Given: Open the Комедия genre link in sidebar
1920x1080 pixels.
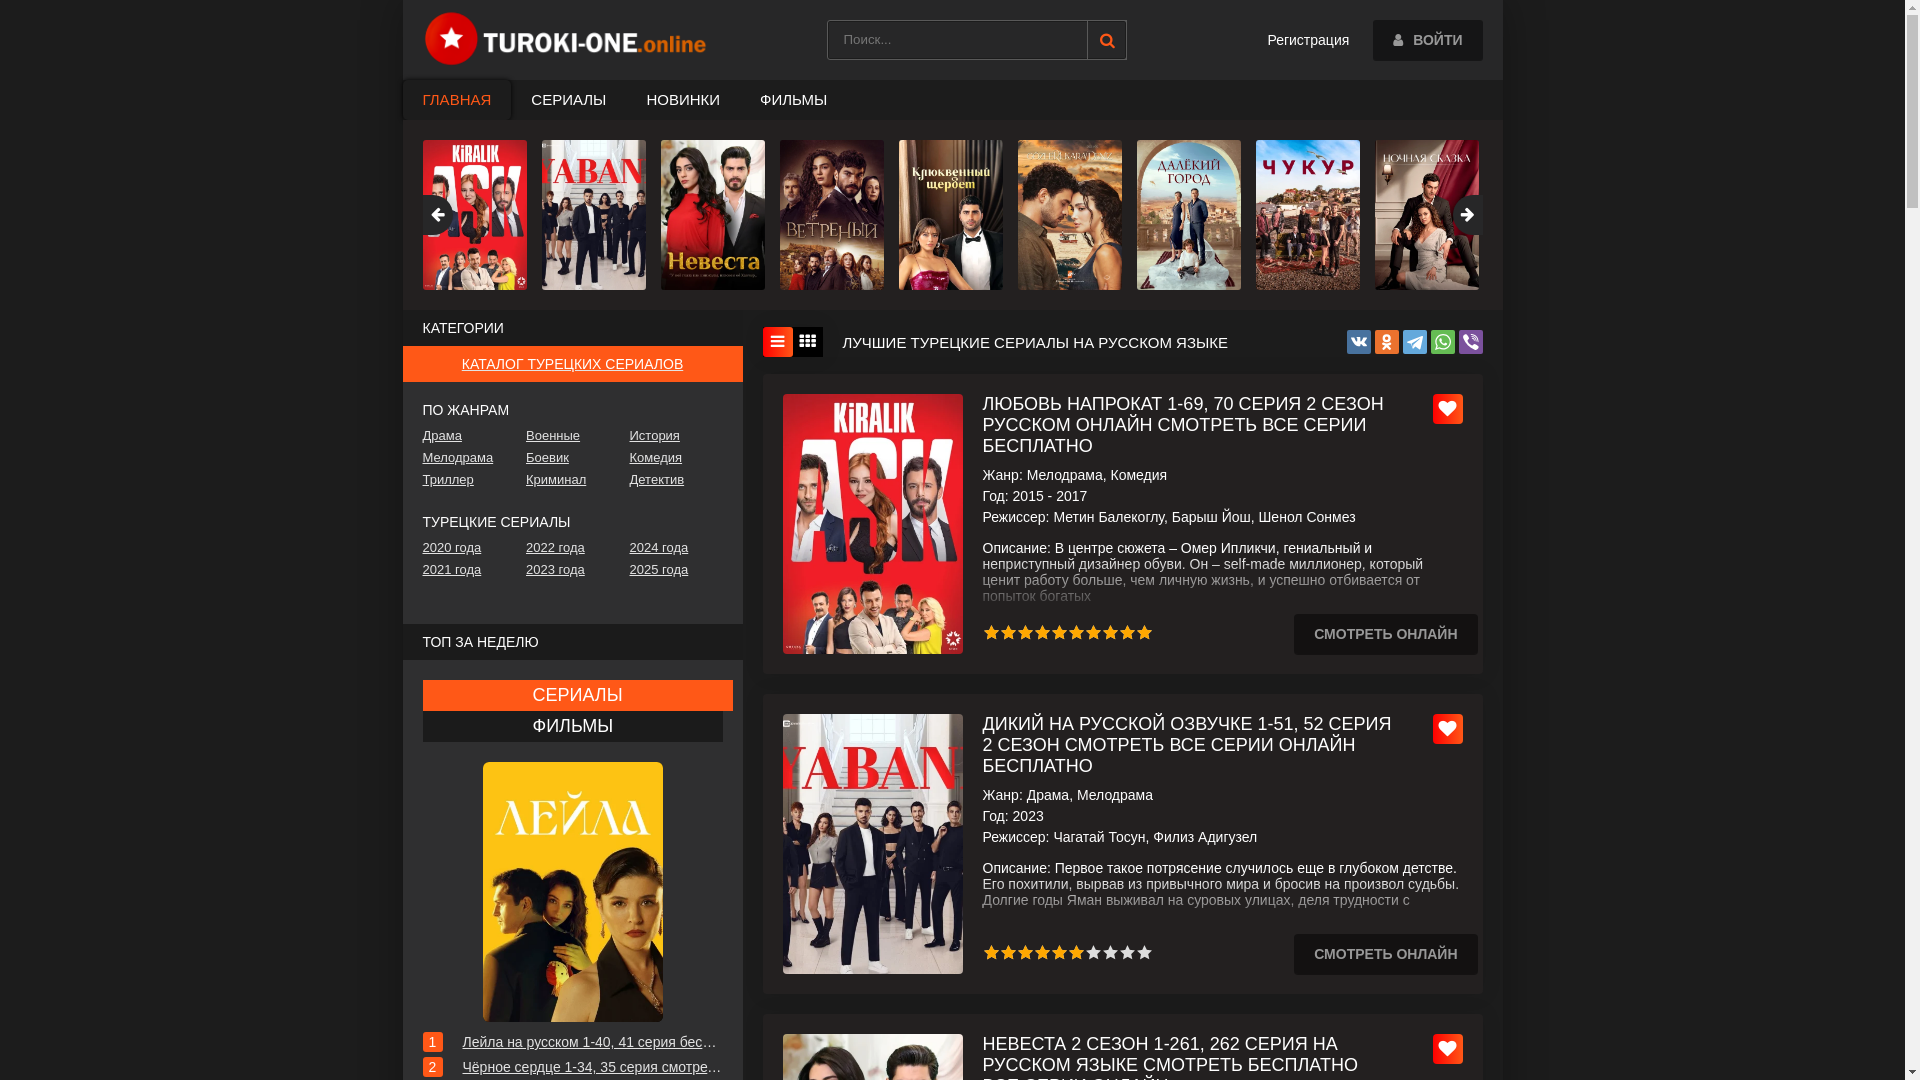Looking at the screenshot, I should (x=655, y=458).
